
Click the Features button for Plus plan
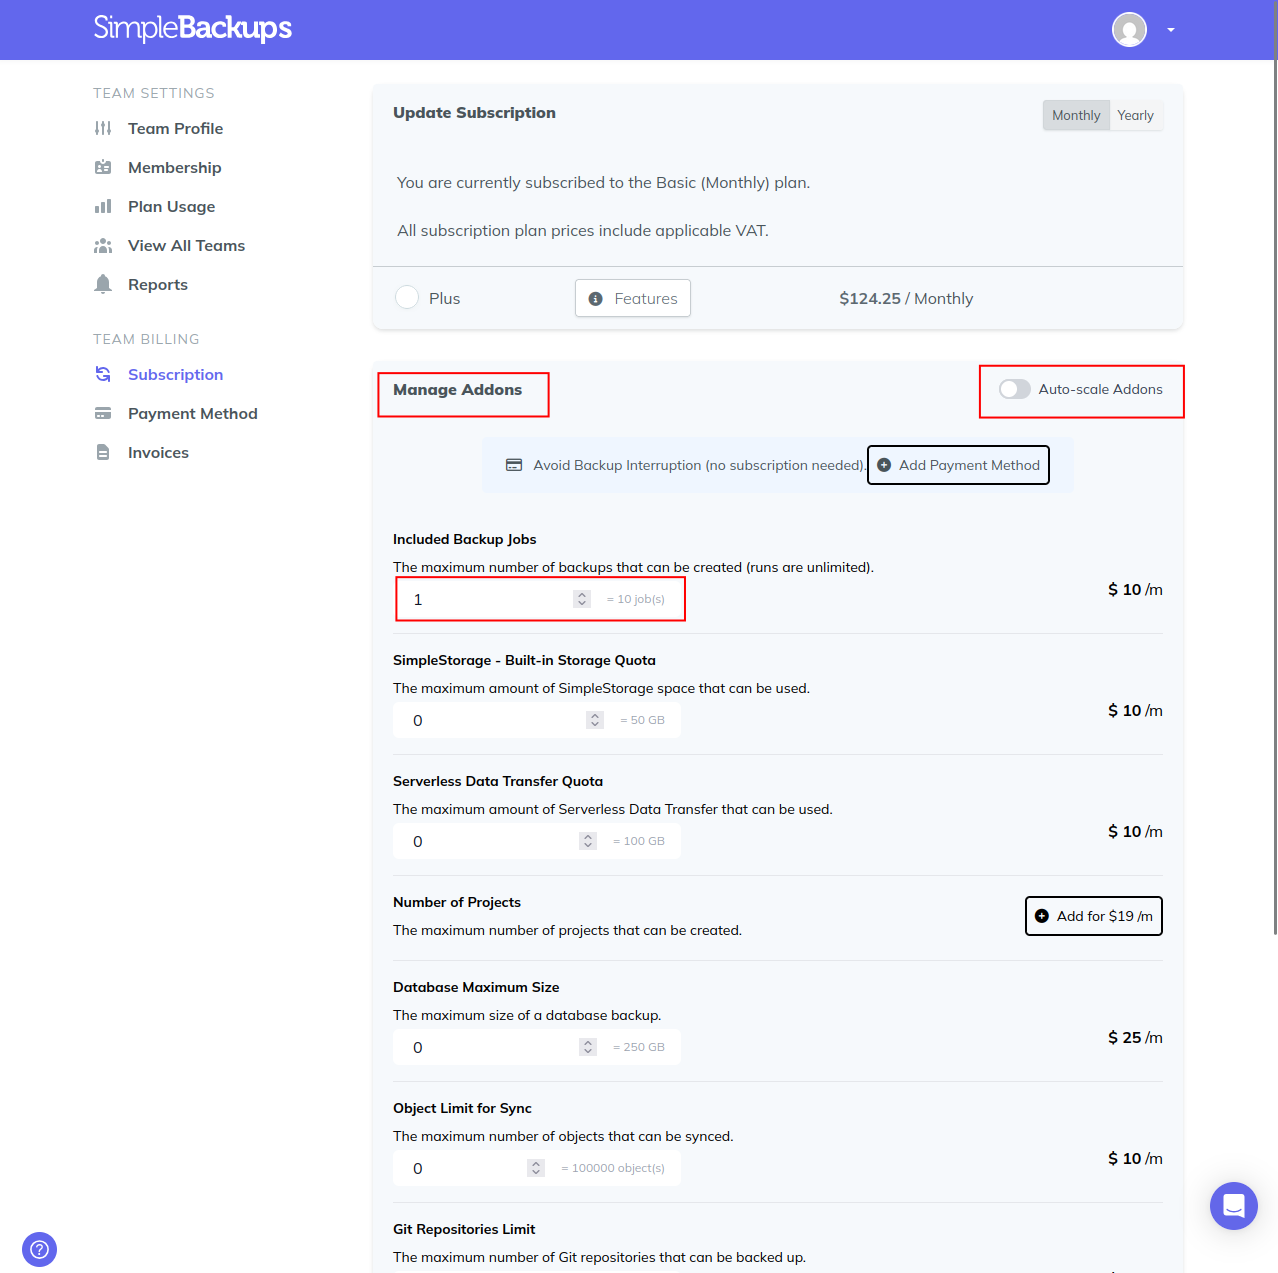click(x=633, y=298)
